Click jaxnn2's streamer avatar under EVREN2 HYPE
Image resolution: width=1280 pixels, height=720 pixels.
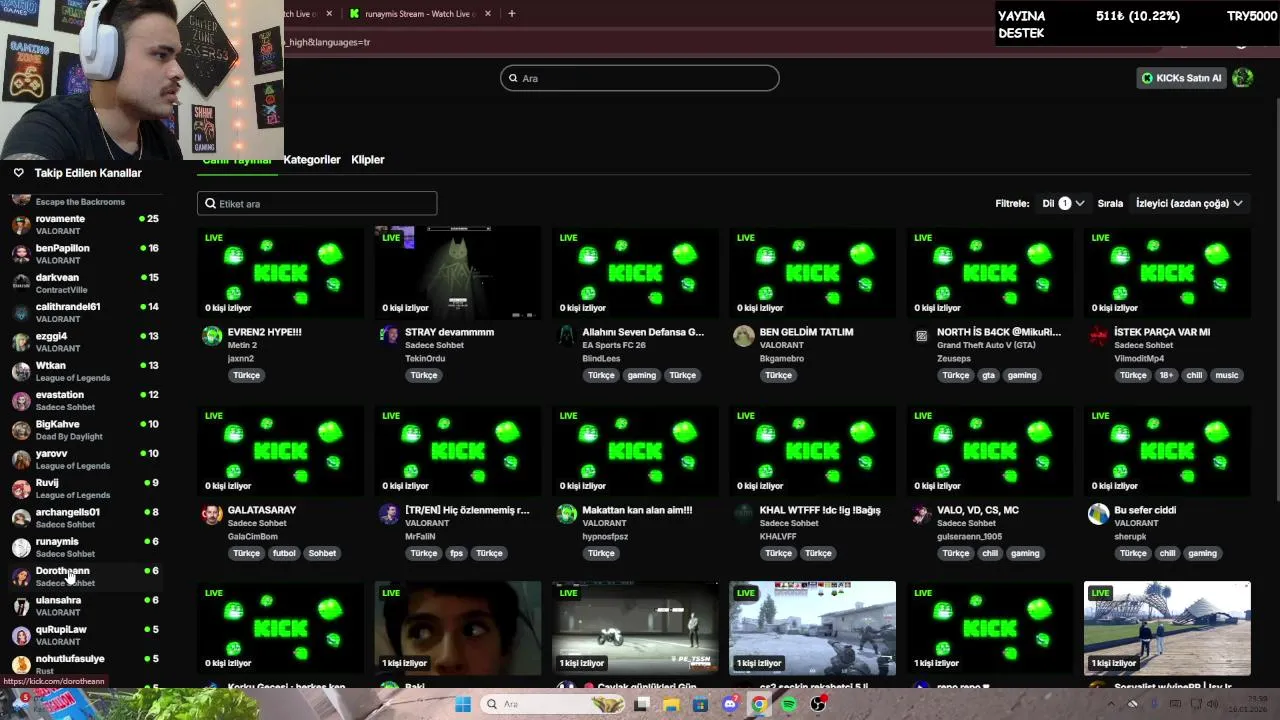tap(212, 336)
